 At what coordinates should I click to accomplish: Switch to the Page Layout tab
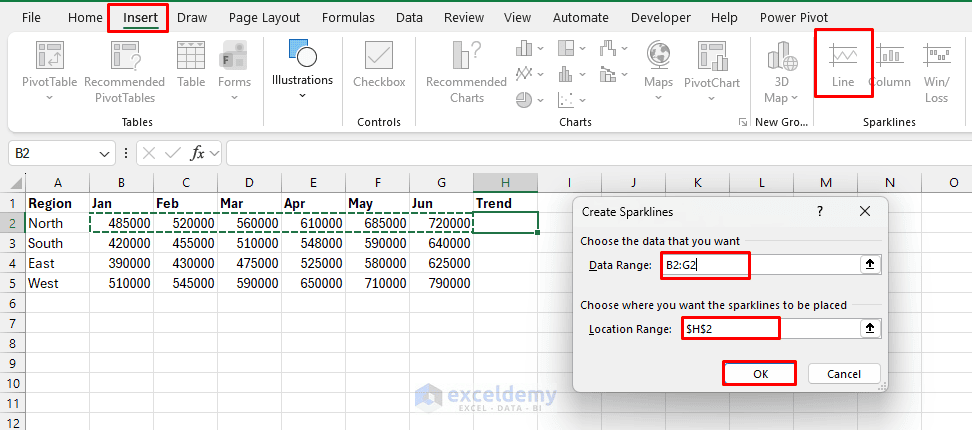coord(264,17)
